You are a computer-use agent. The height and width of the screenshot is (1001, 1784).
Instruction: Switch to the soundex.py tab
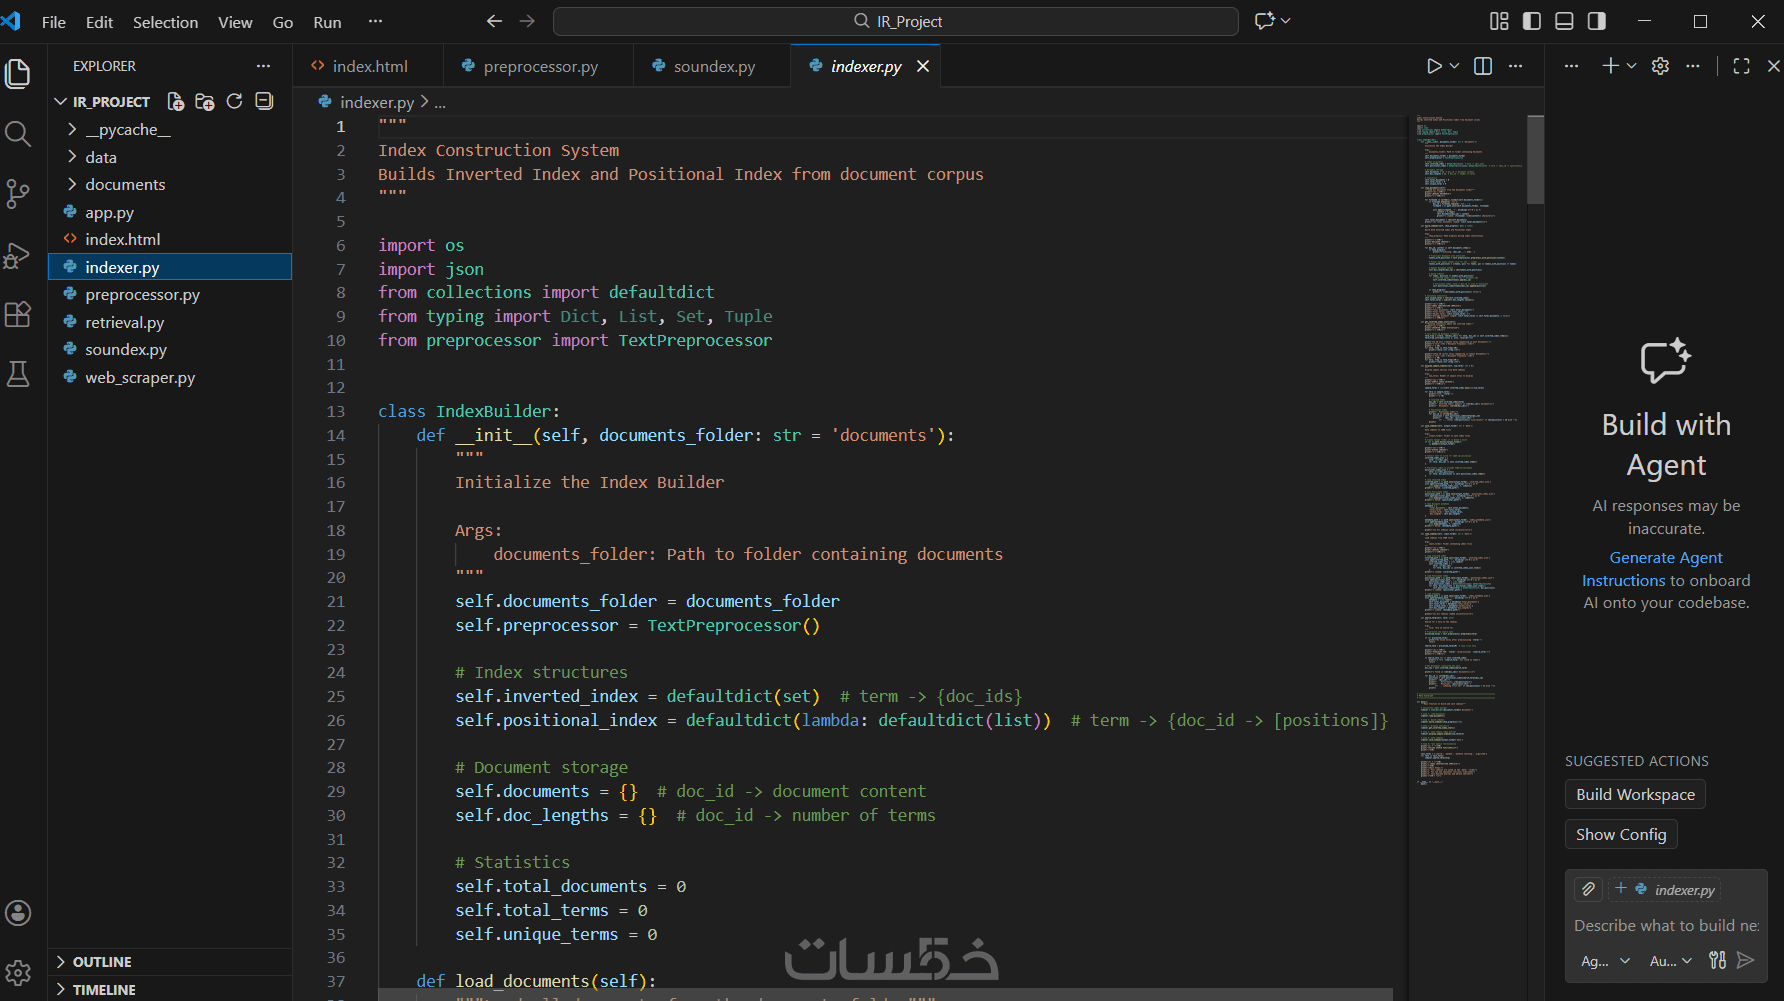pos(712,66)
